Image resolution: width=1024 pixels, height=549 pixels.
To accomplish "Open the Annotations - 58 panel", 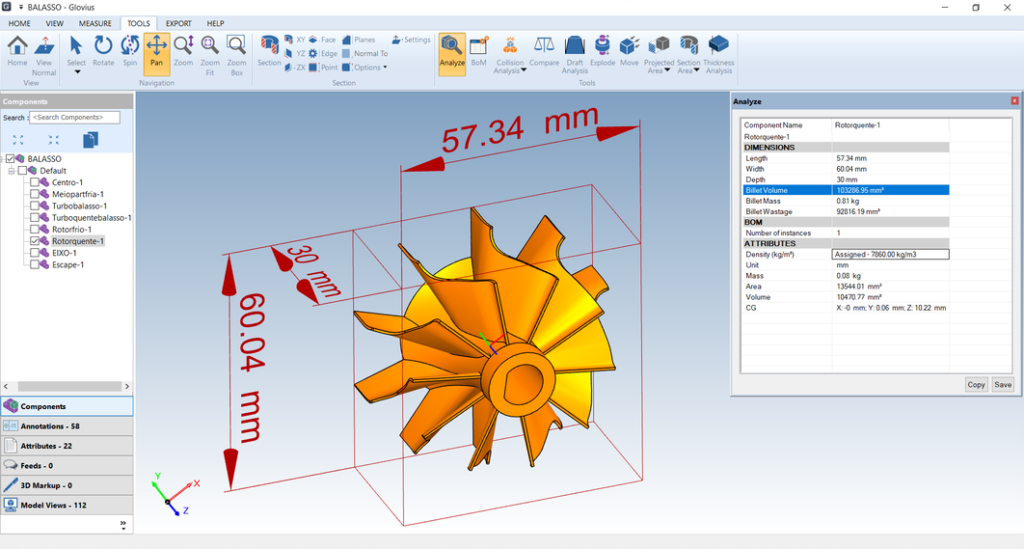I will click(67, 426).
